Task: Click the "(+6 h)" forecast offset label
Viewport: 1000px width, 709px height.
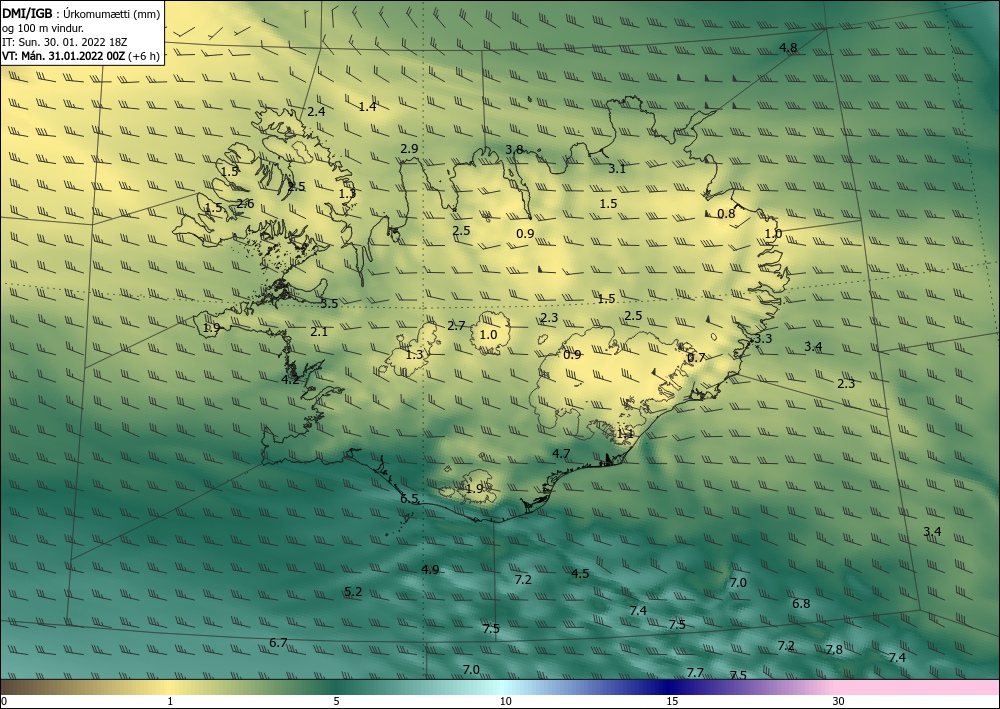Action: (143, 56)
